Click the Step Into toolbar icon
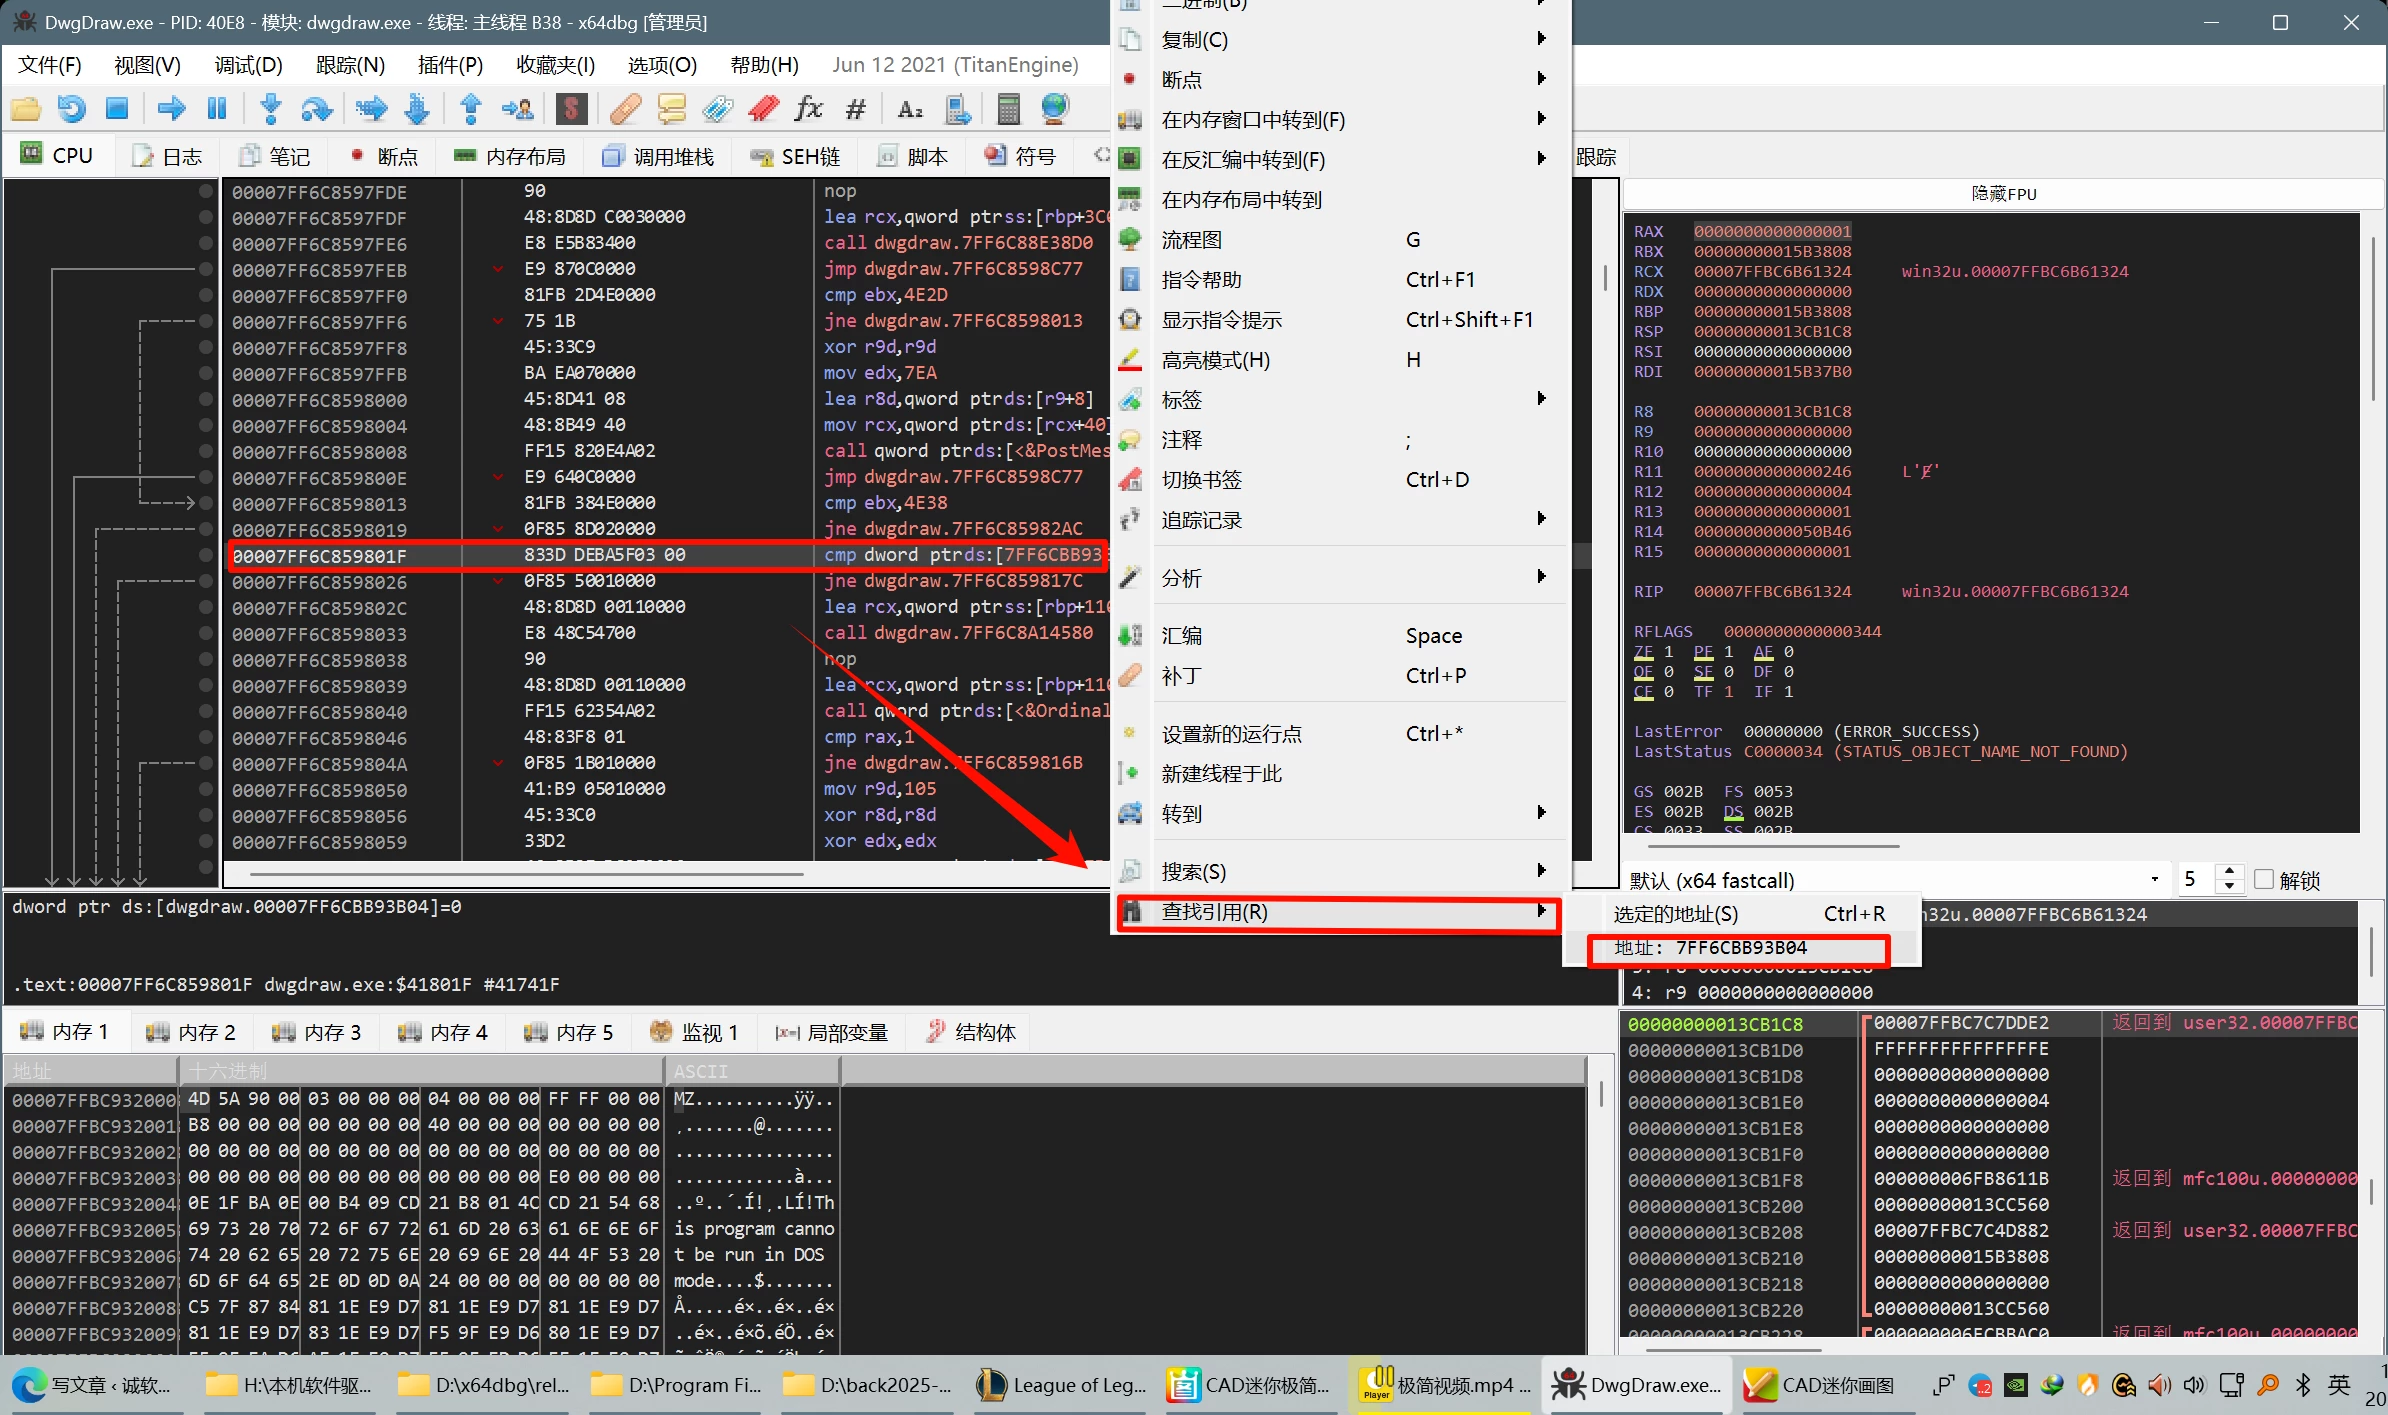The height and width of the screenshot is (1415, 2388). [x=270, y=108]
